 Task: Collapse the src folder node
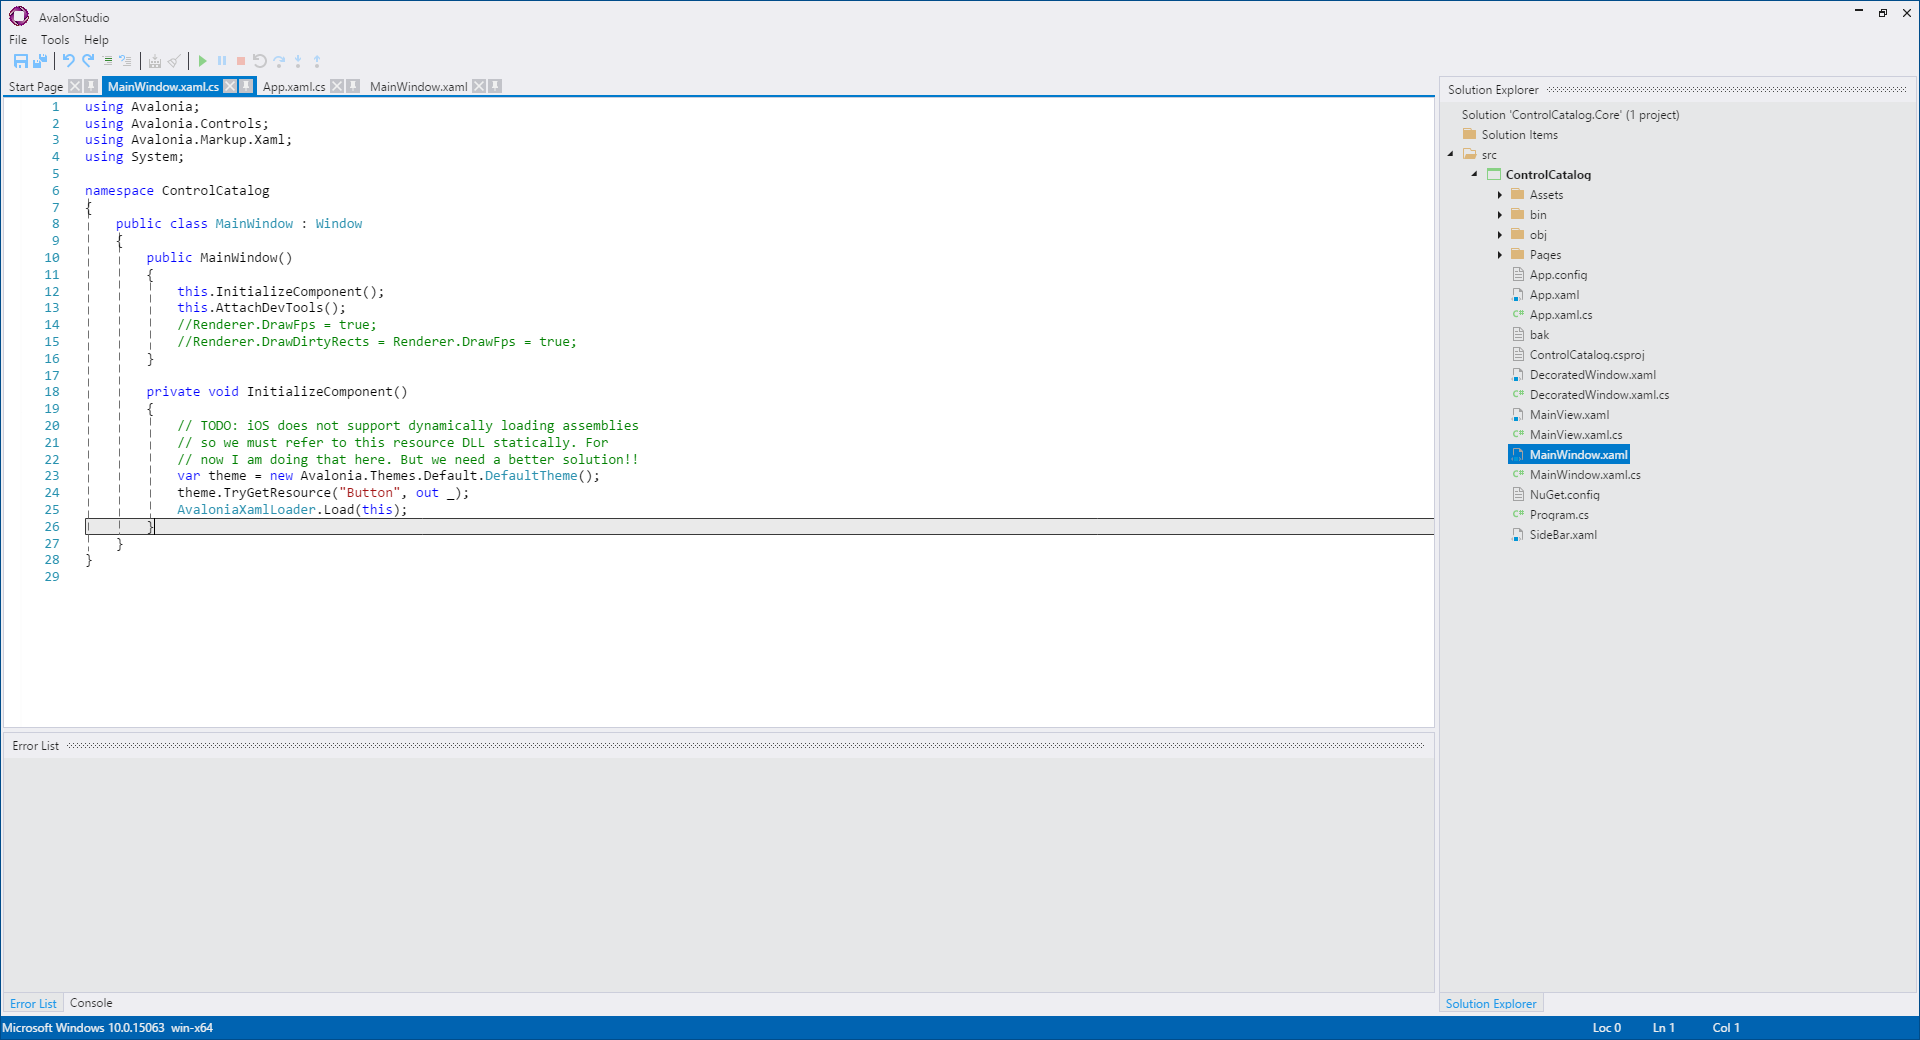click(1450, 154)
